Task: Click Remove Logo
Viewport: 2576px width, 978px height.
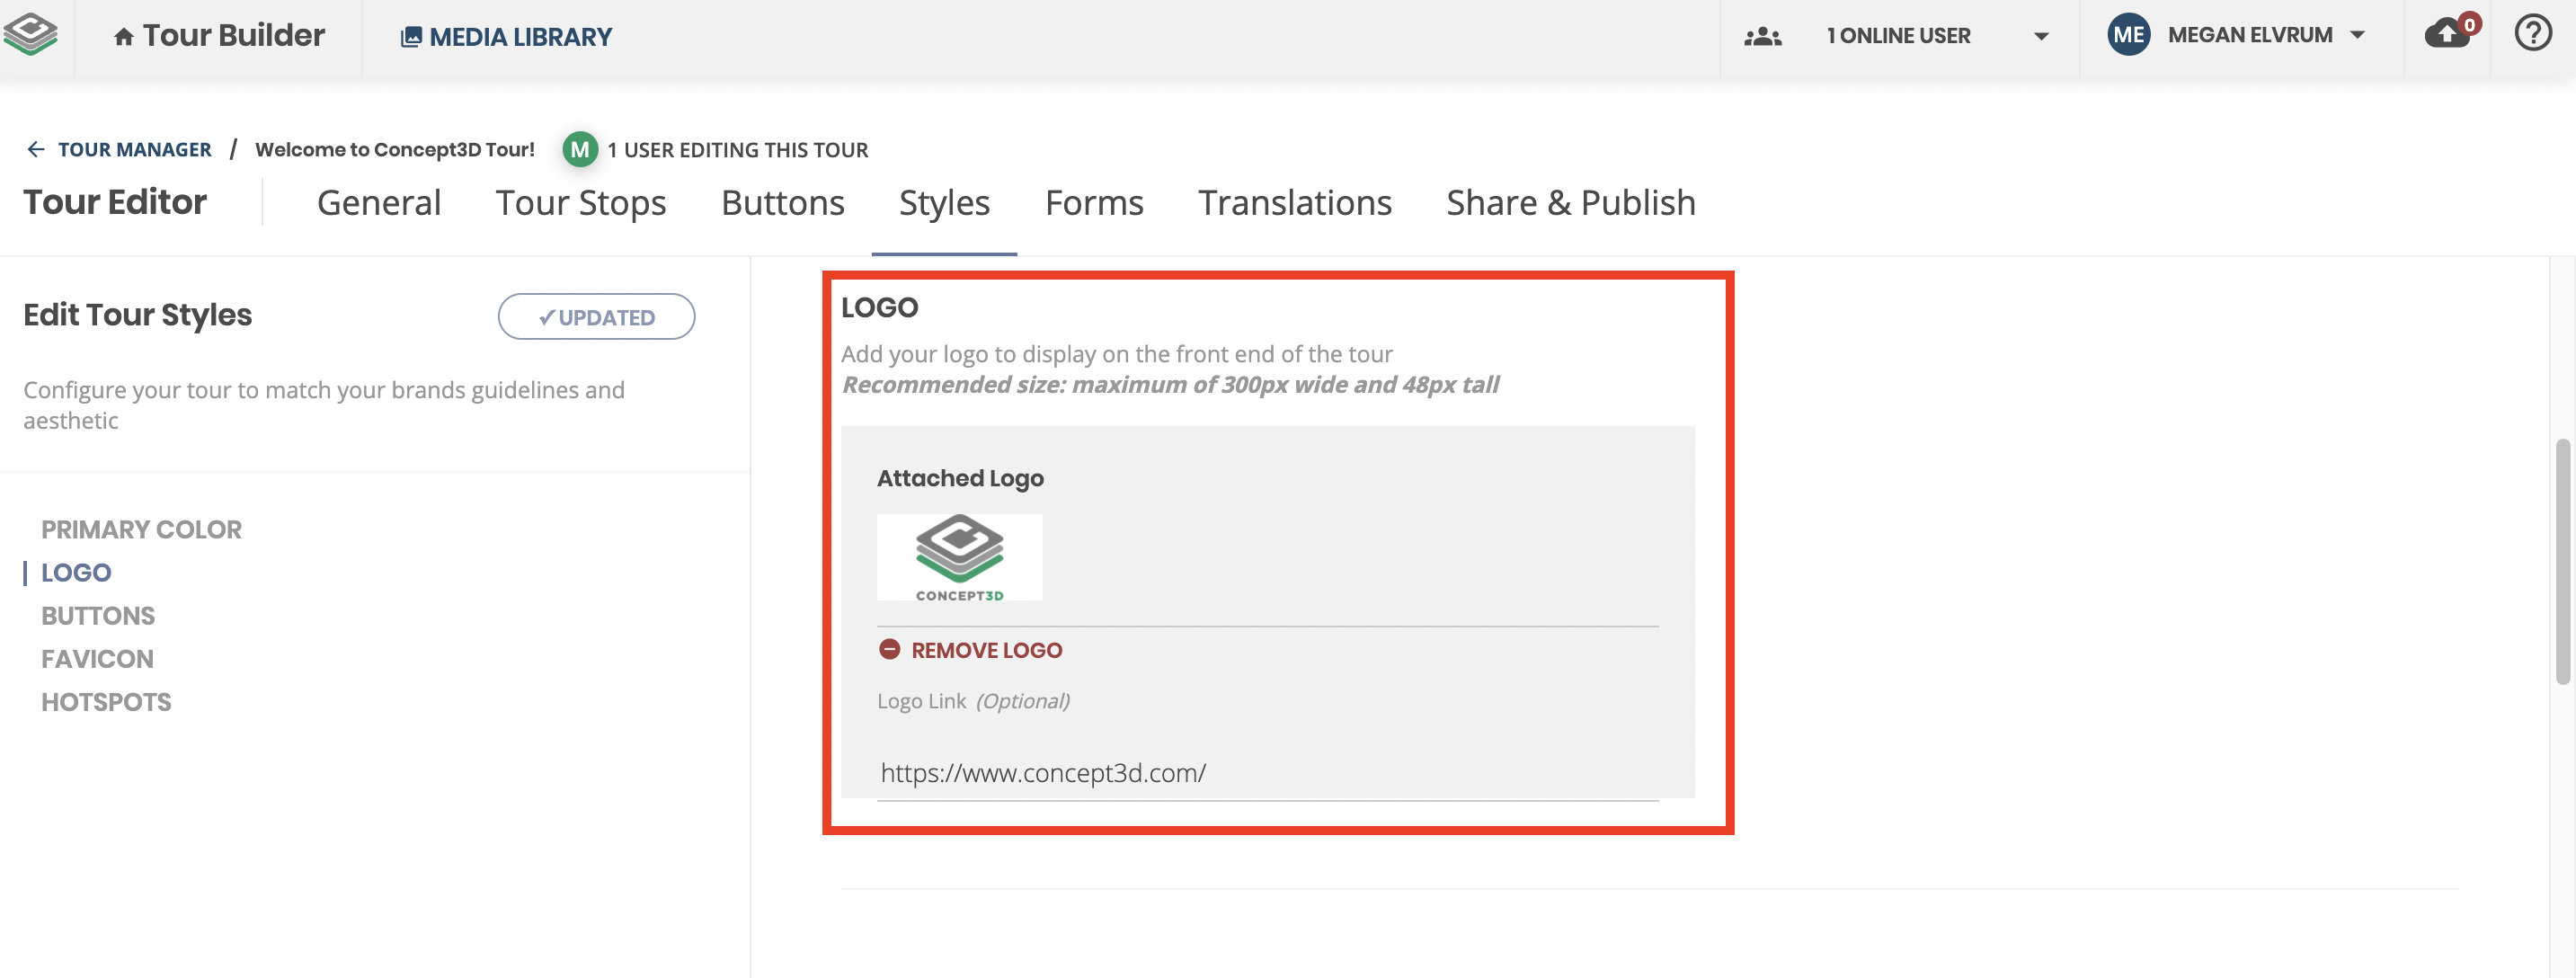Action: 986,650
